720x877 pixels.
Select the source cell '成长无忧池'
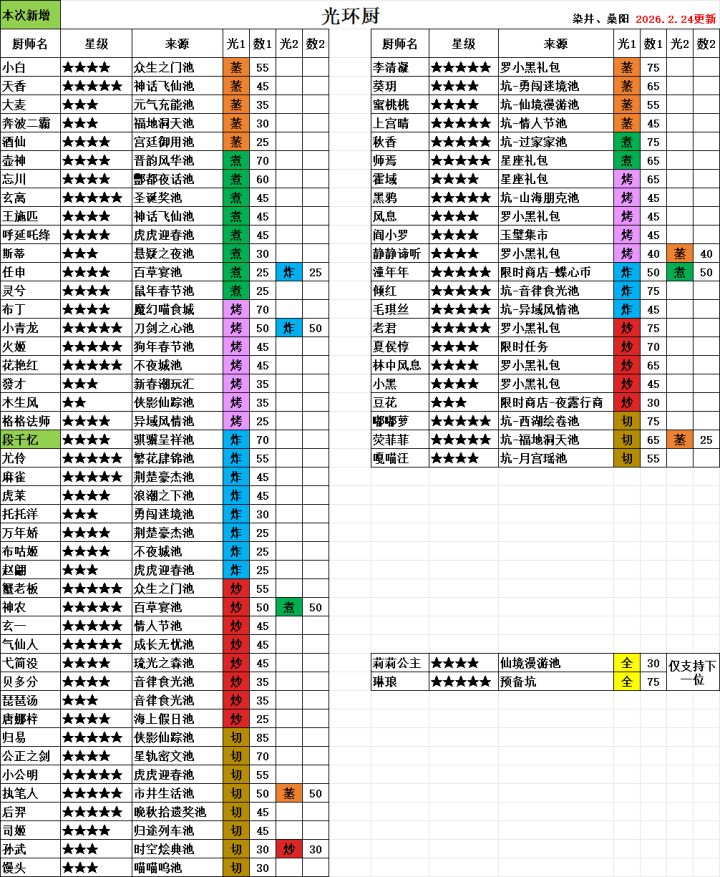pos(177,644)
